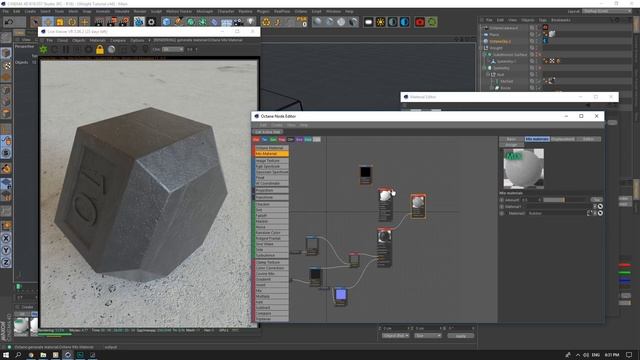
Task: Open Object Manager Tags menu
Action: [x=542, y=20]
